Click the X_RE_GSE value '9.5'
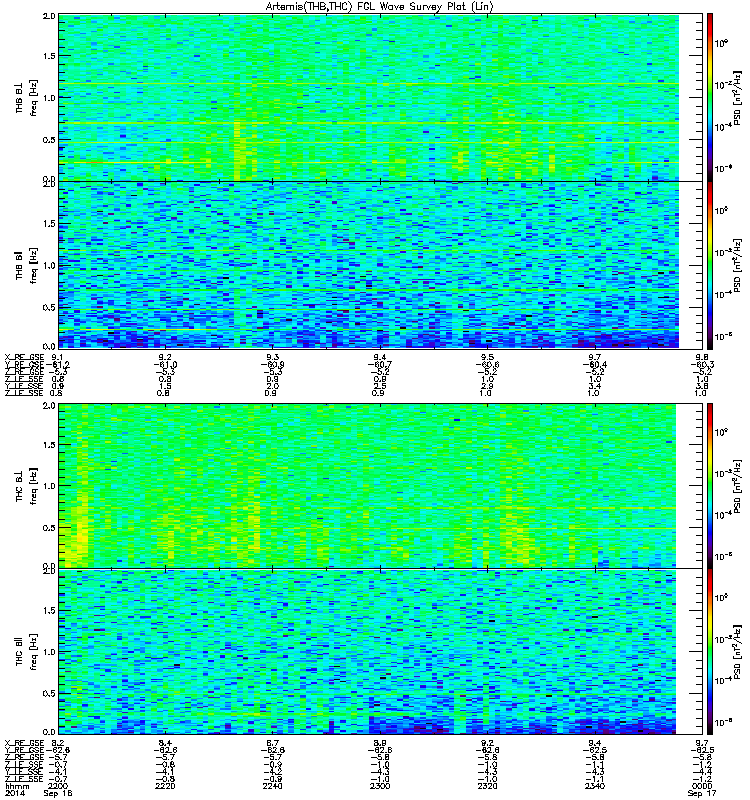This screenshot has height=800, width=750. click(x=487, y=357)
